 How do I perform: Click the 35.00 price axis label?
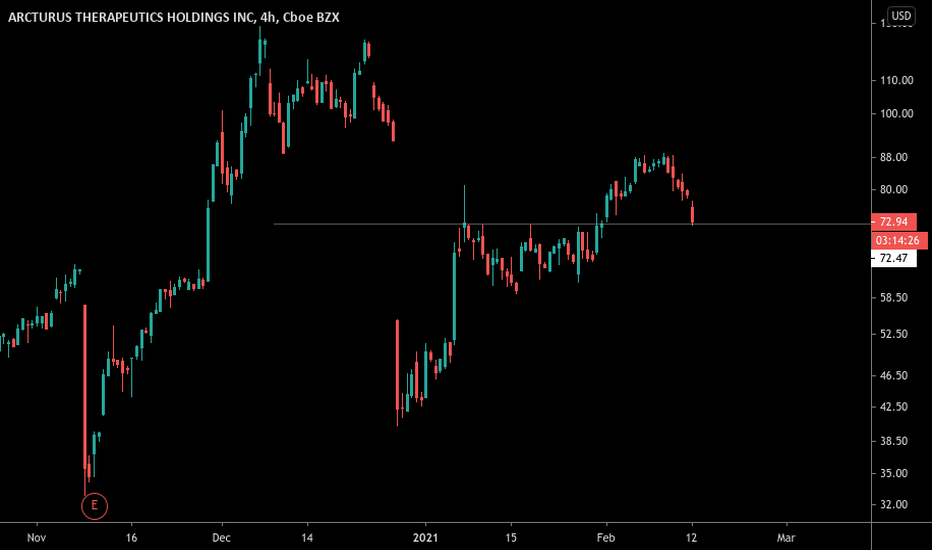pos(893,473)
